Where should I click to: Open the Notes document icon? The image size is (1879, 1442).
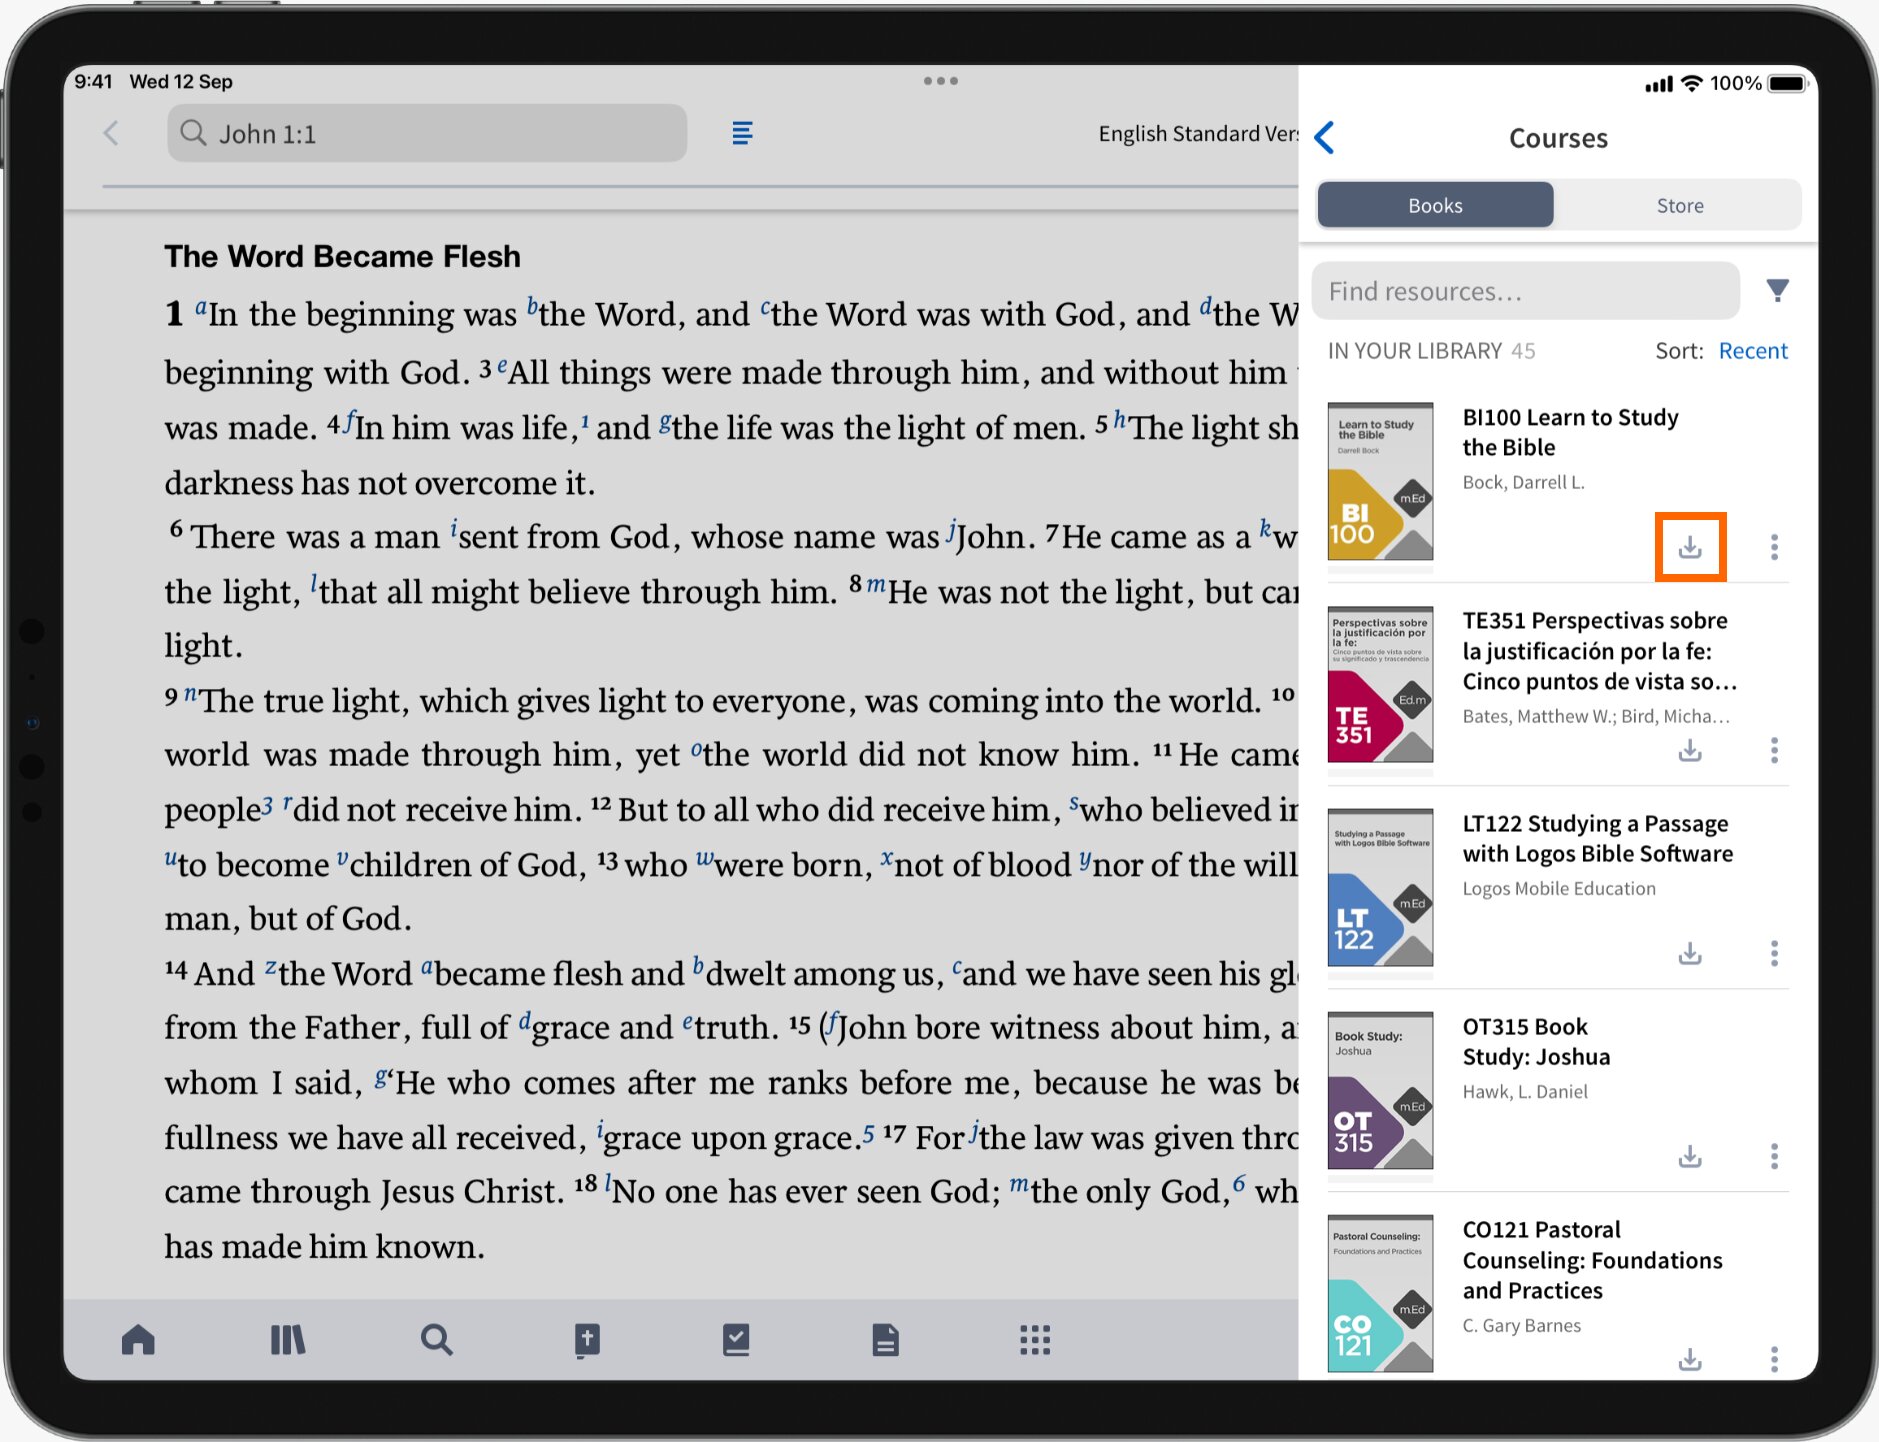885,1339
